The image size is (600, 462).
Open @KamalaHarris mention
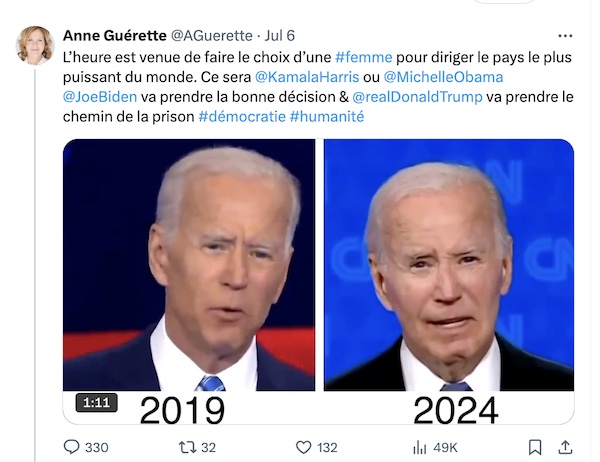307,77
